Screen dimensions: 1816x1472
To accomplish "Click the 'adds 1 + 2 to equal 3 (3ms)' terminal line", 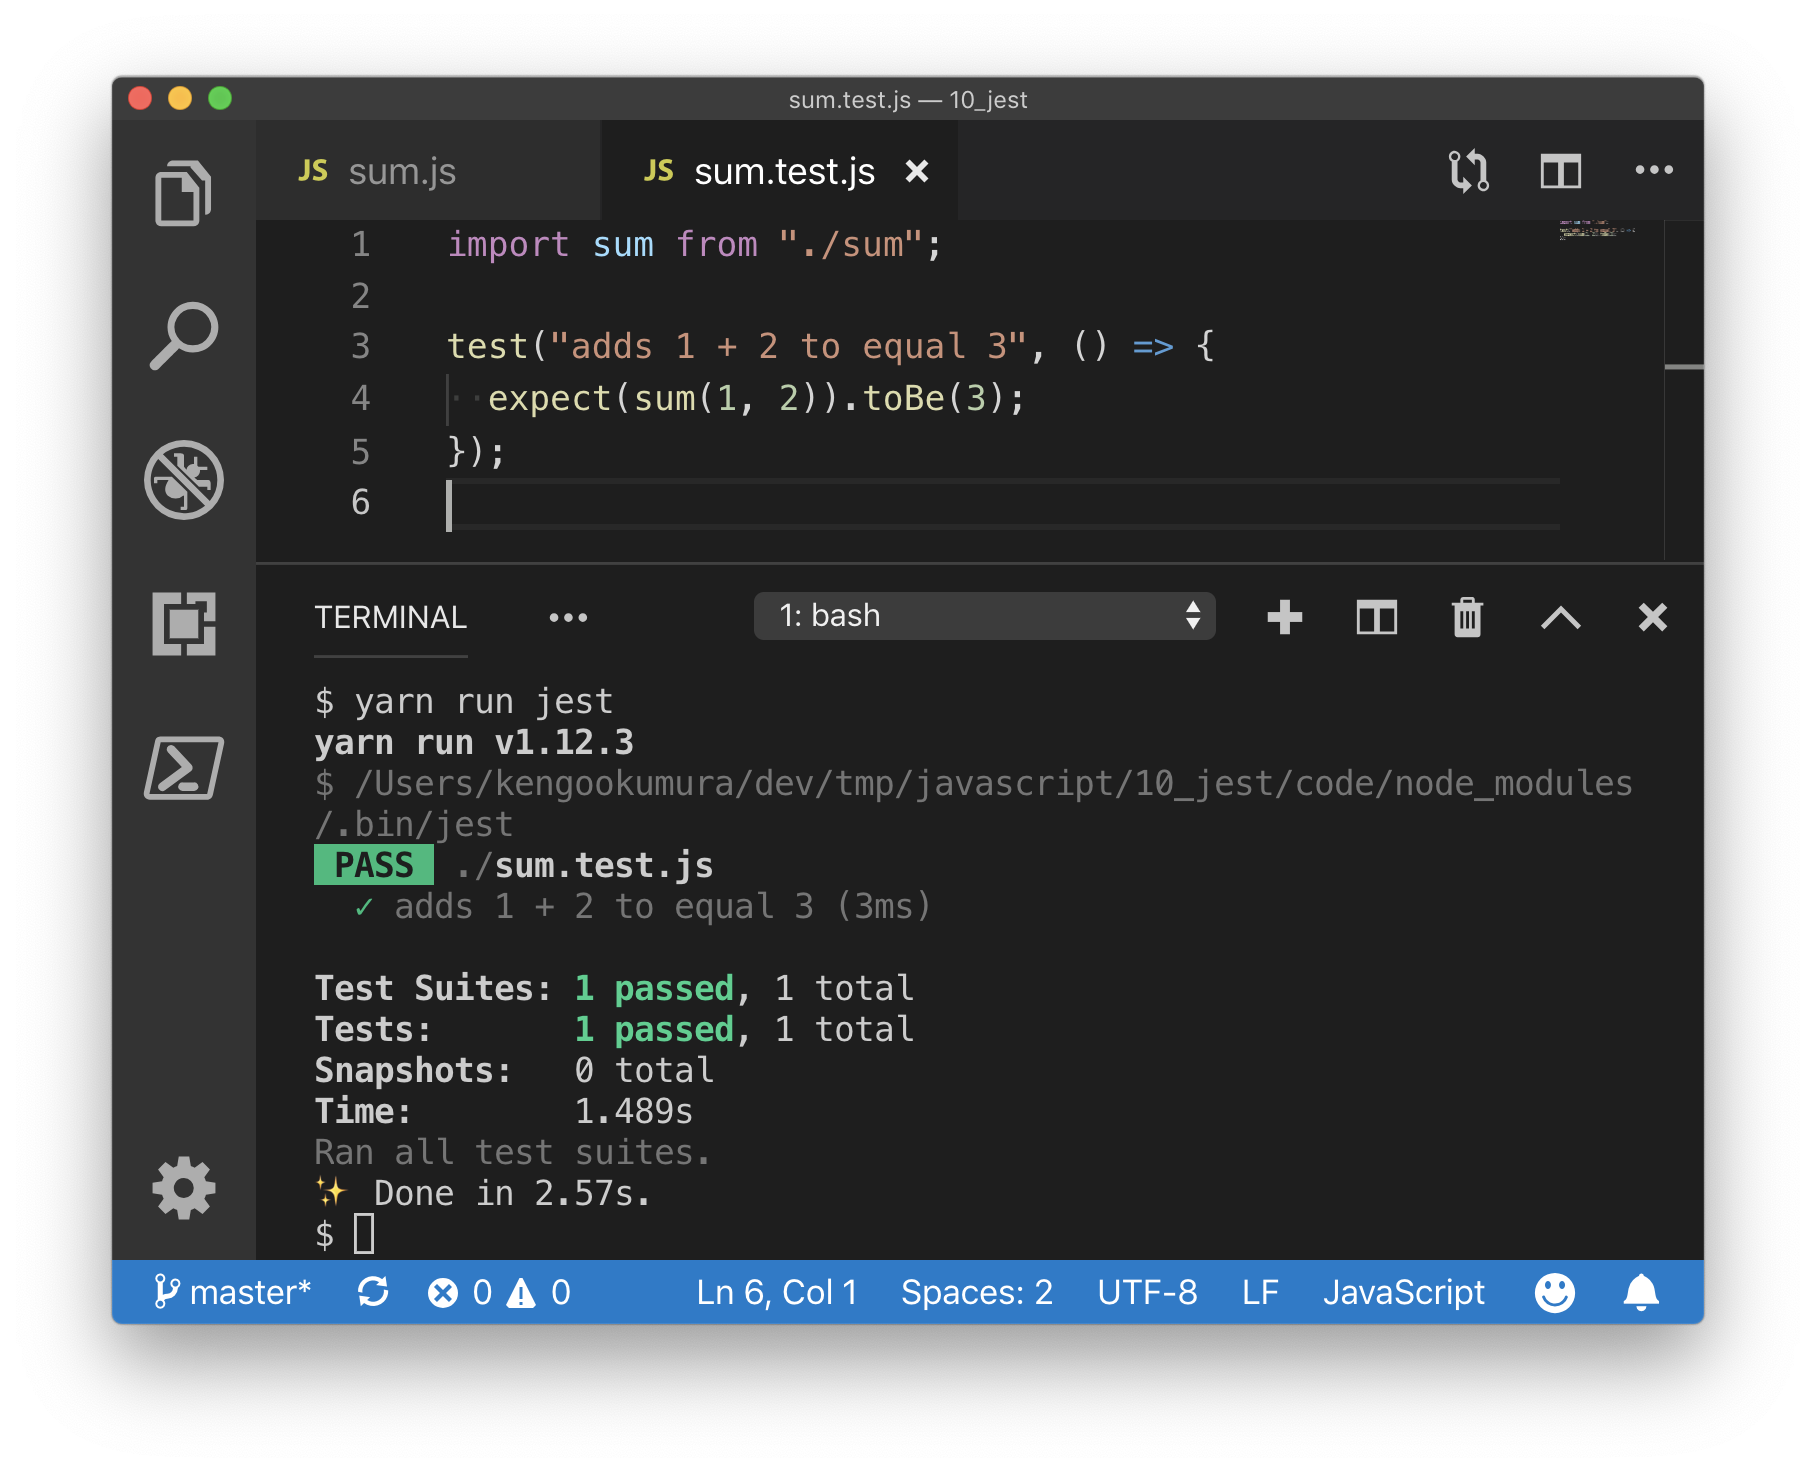I will (x=643, y=906).
